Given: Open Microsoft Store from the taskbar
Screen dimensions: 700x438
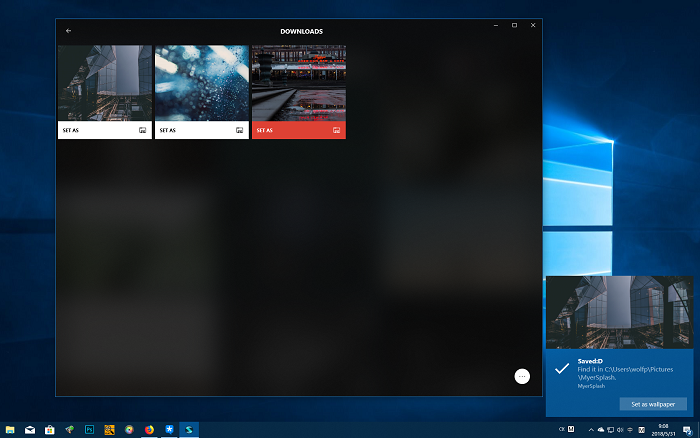Looking at the screenshot, I should (x=50, y=430).
